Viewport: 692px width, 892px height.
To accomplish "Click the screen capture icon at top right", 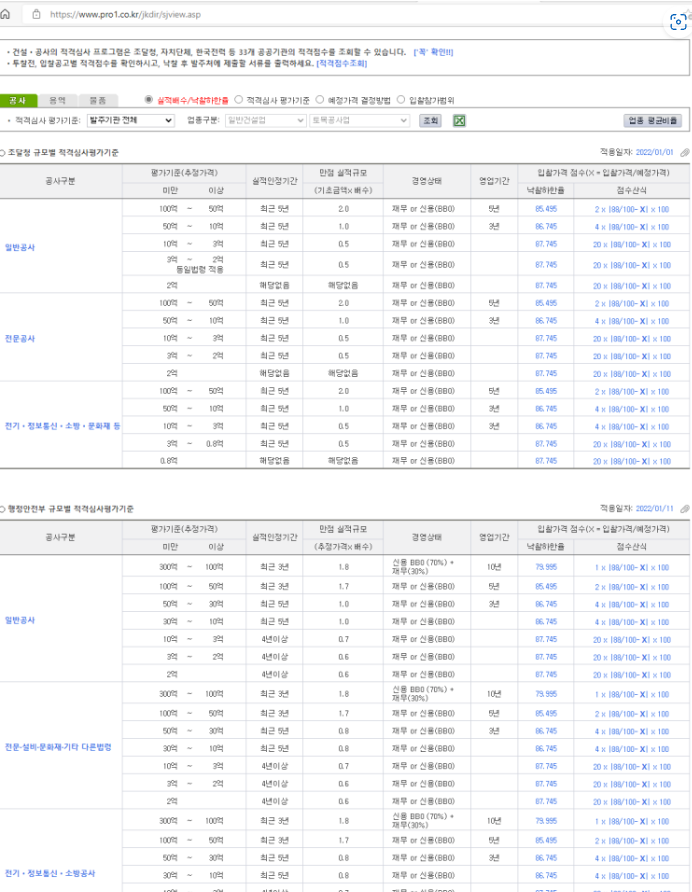I will 678,22.
